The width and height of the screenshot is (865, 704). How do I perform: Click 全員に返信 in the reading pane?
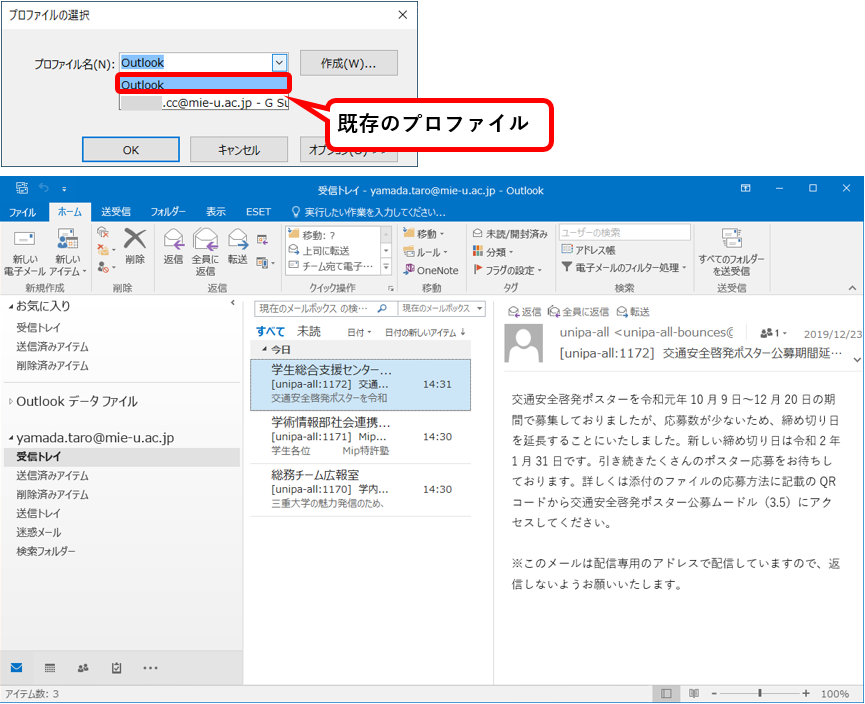click(x=579, y=312)
